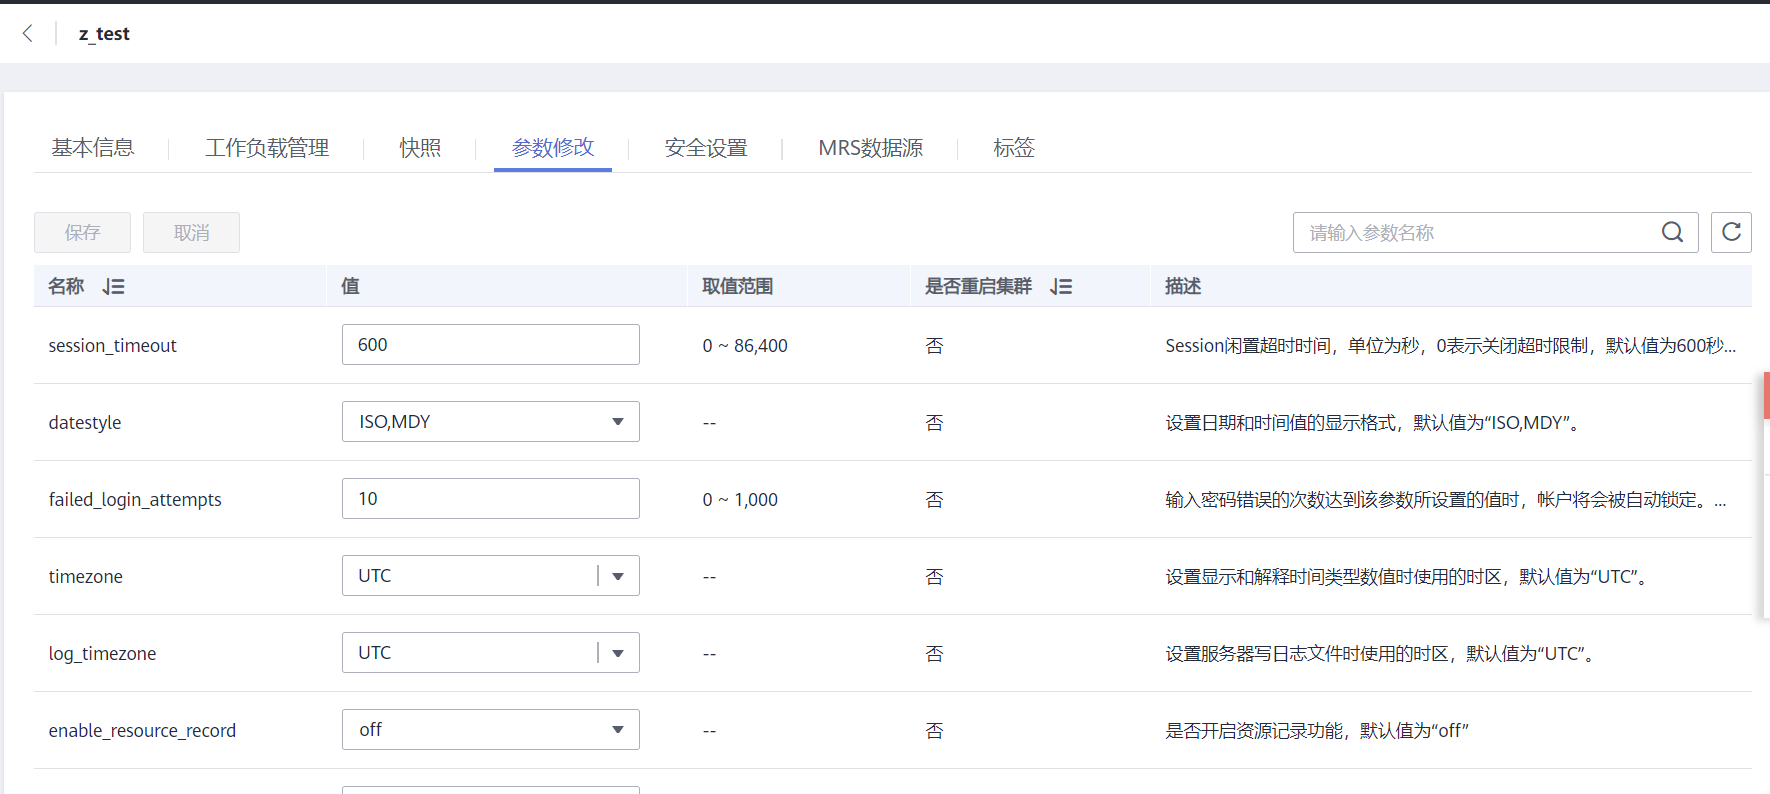Click the search magnifier icon
This screenshot has height=794, width=1770.
pyautogui.click(x=1672, y=232)
